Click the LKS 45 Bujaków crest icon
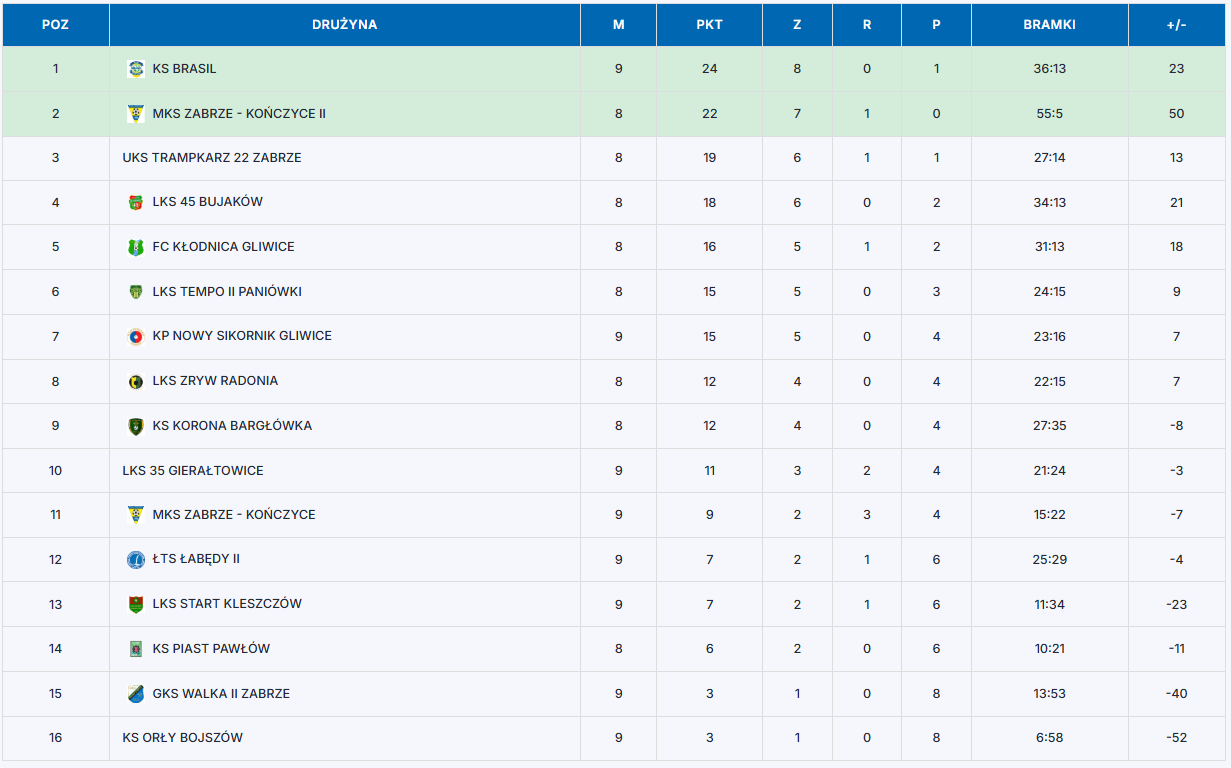Image resolution: width=1231 pixels, height=768 pixels. point(136,203)
